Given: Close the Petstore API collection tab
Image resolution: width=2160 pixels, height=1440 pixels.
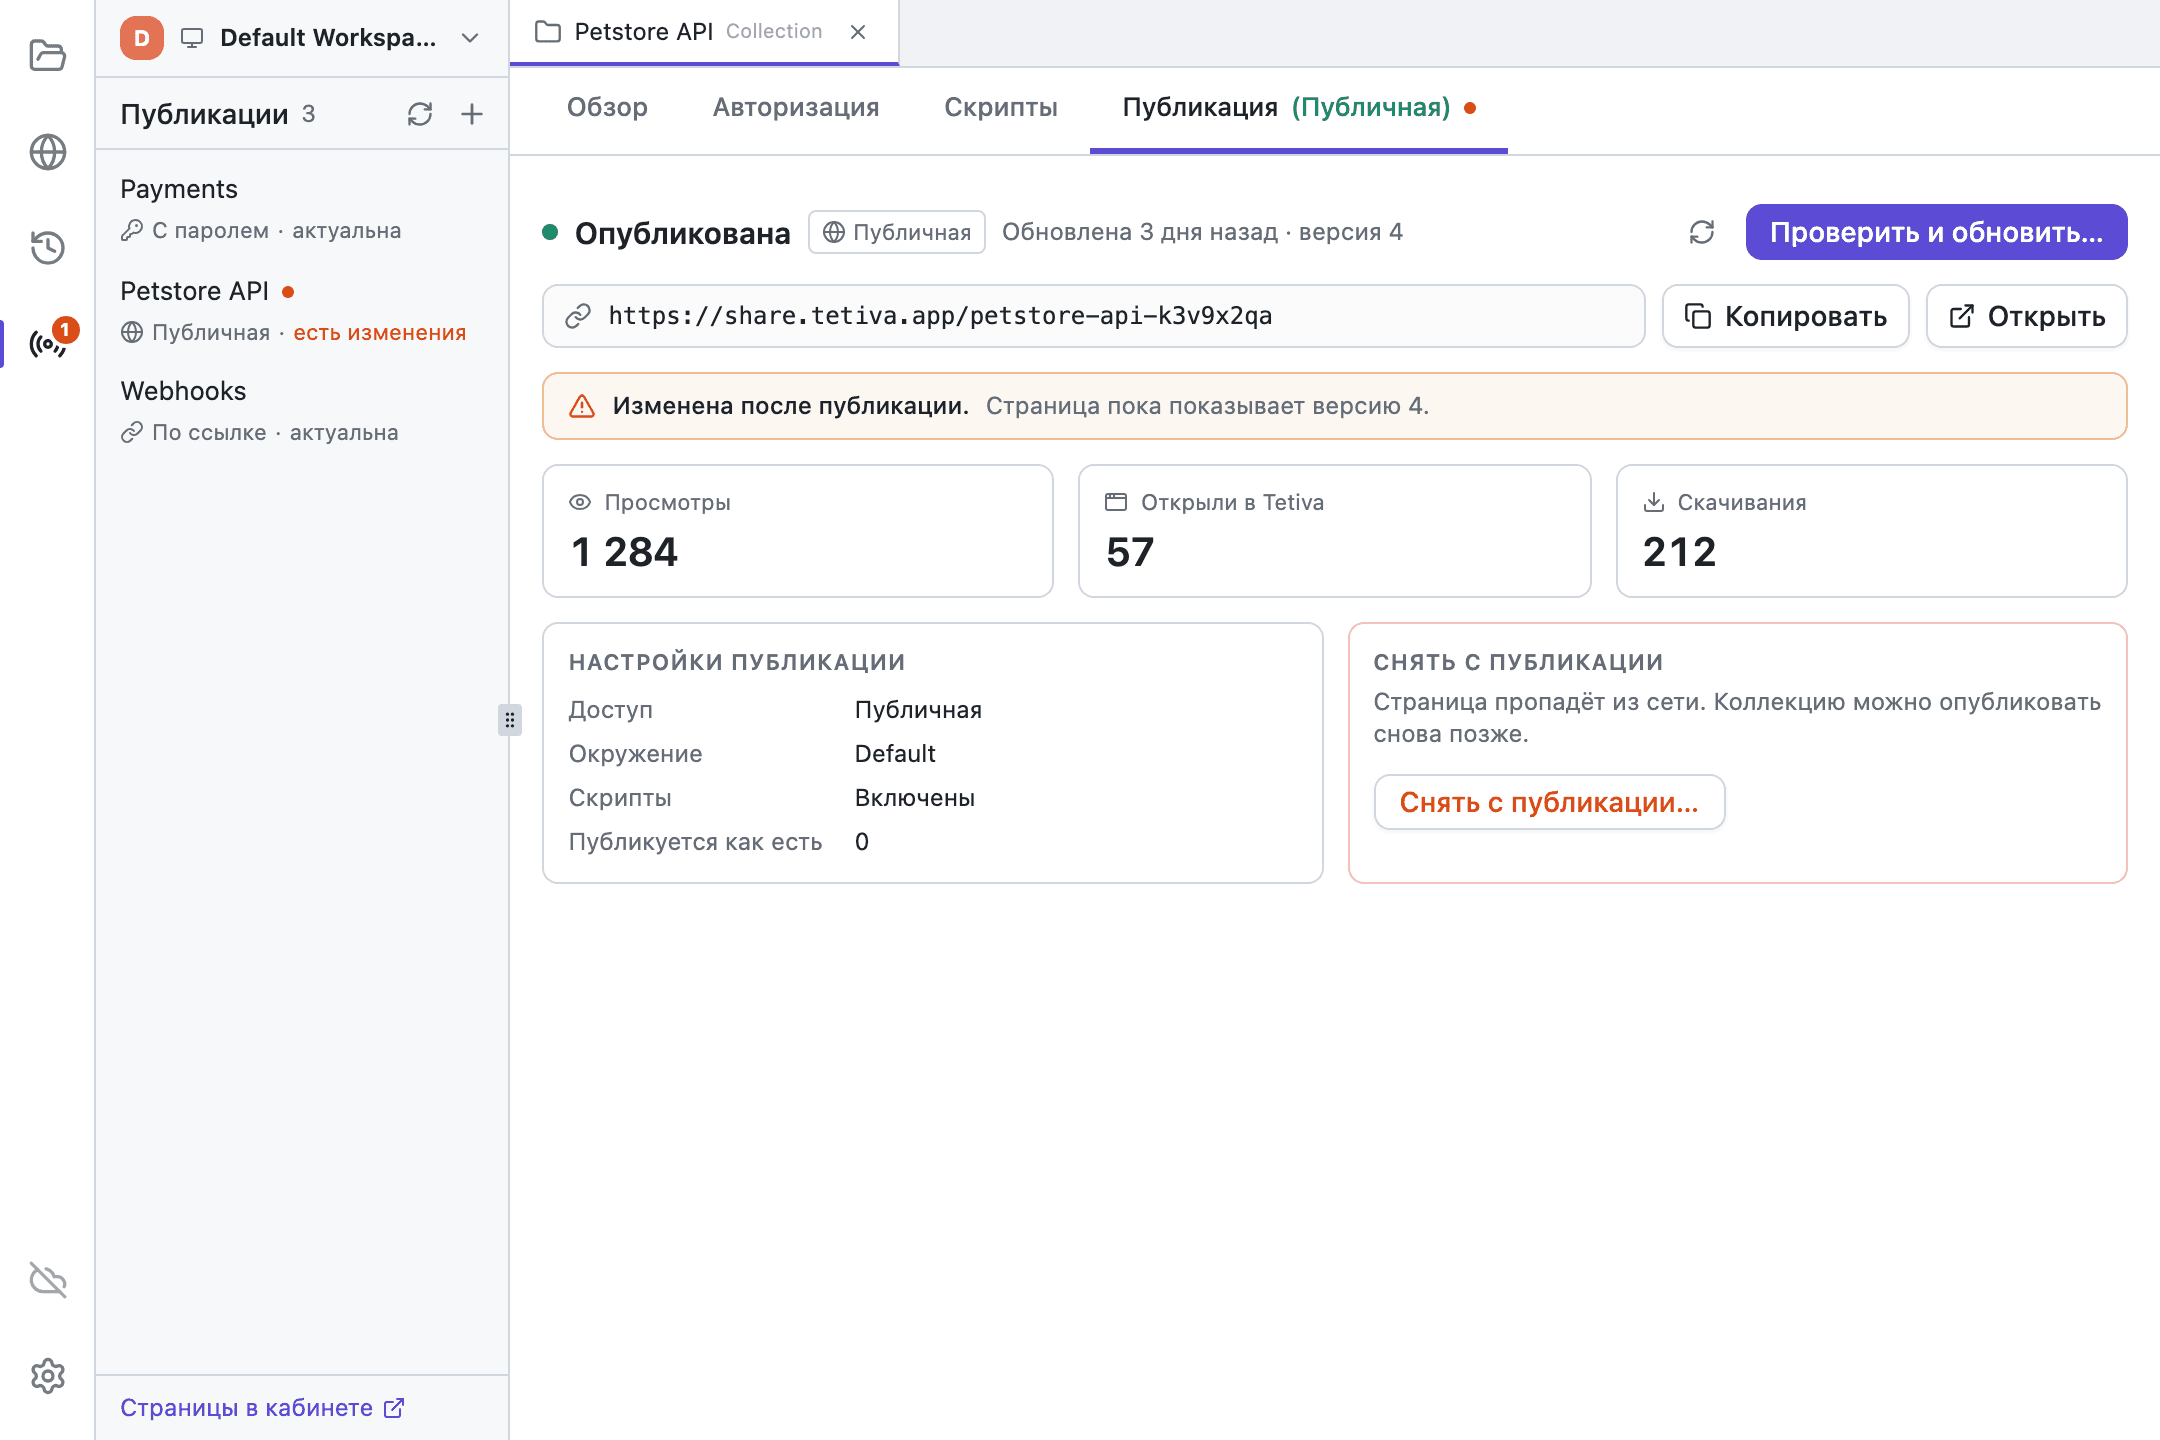Looking at the screenshot, I should click(858, 32).
